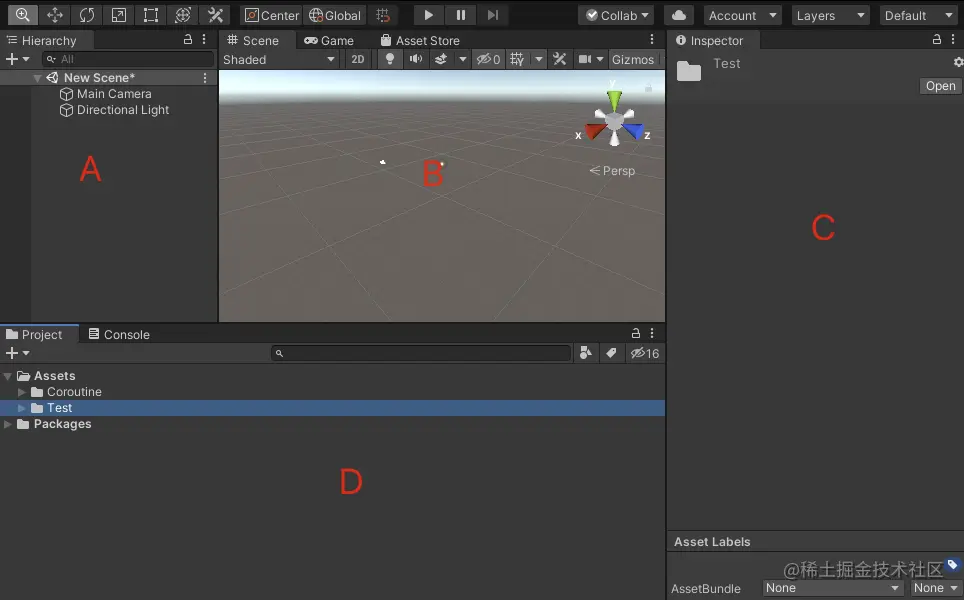
Task: Click the blue Z axis gizmo cone
Action: [x=633, y=130]
